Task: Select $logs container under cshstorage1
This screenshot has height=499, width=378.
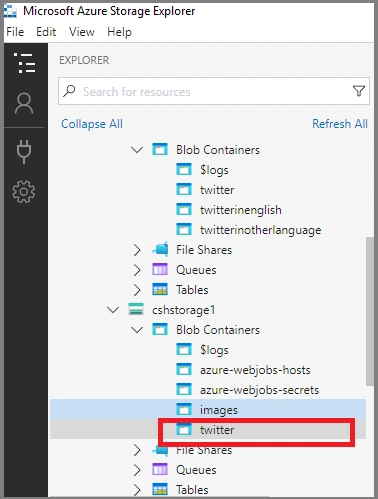Action: click(214, 350)
